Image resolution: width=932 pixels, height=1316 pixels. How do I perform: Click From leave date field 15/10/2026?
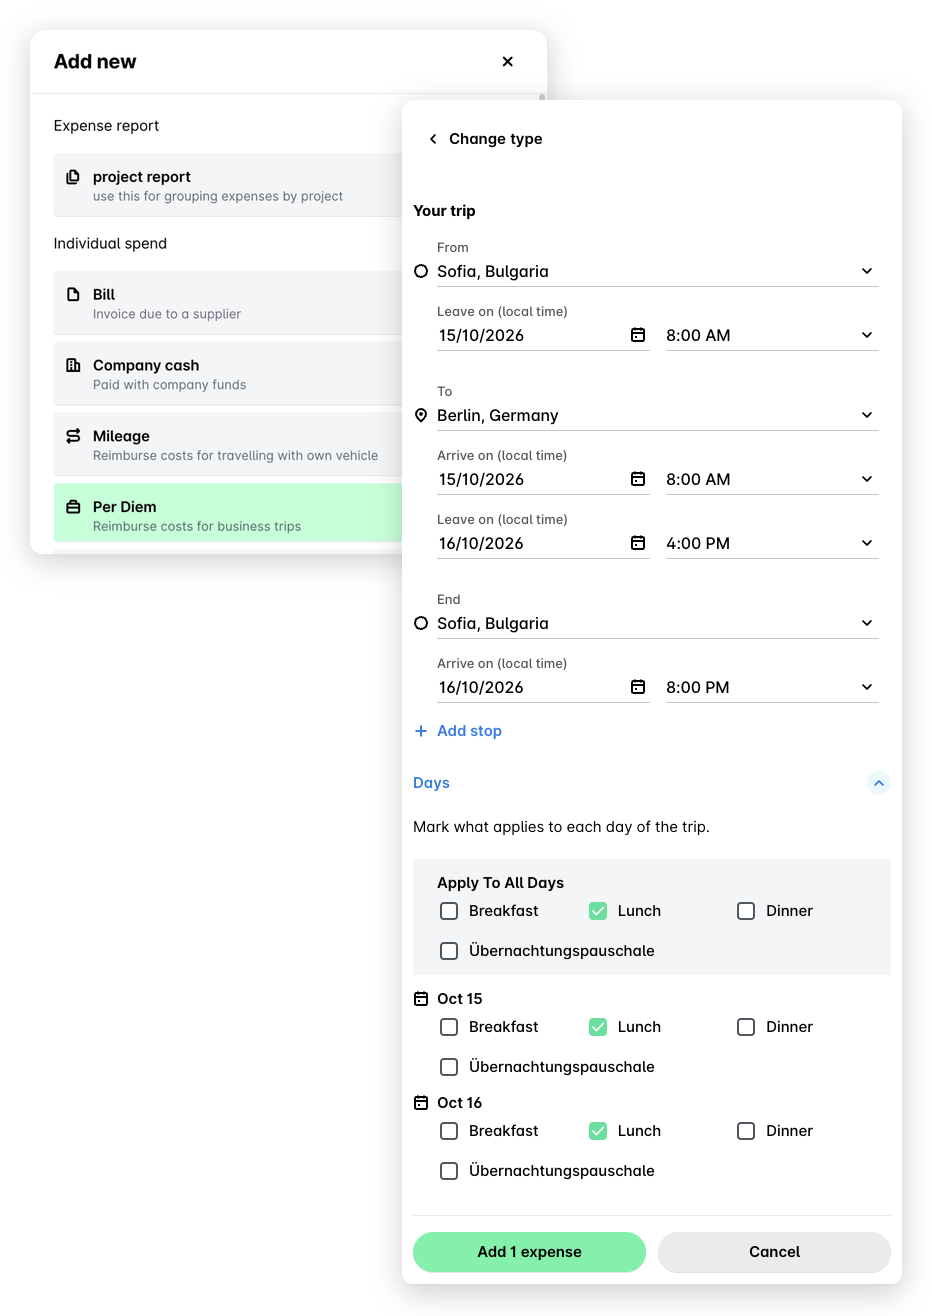point(543,335)
